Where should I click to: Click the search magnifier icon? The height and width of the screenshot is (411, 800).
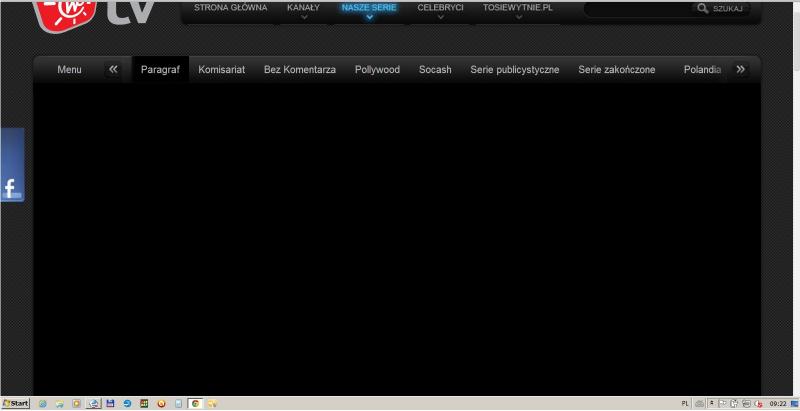(x=702, y=8)
